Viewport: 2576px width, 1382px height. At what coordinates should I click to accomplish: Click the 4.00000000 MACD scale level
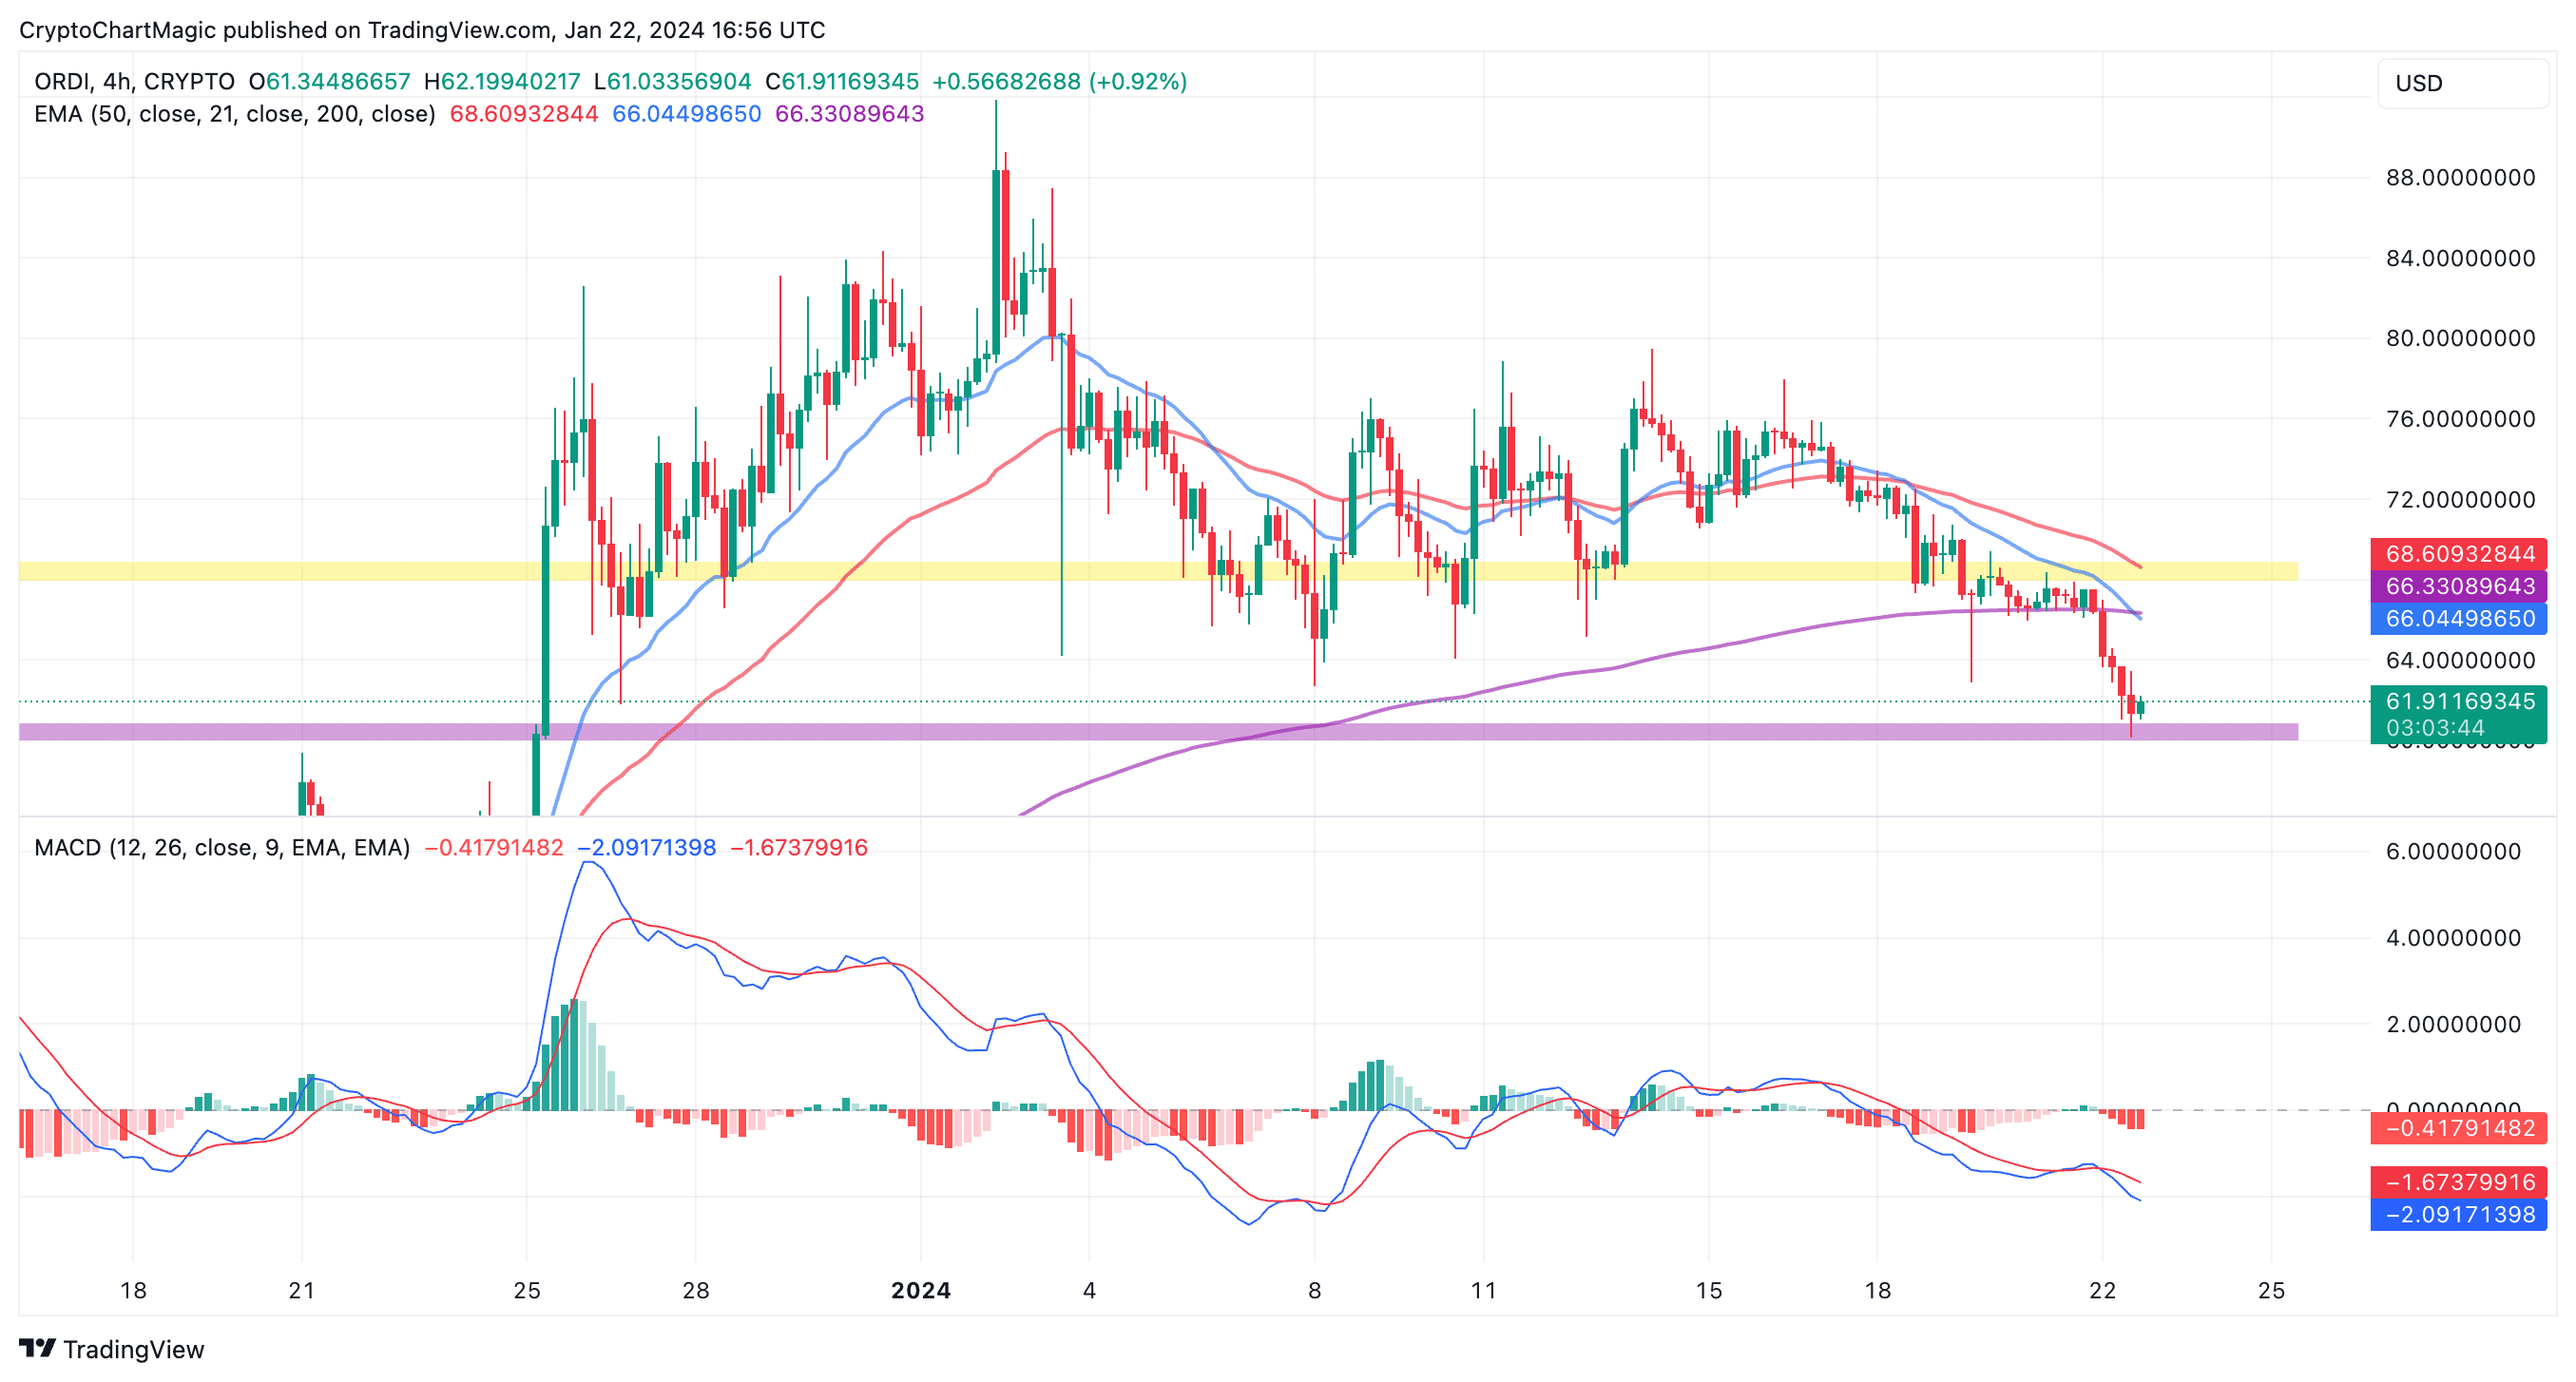pos(2453,938)
